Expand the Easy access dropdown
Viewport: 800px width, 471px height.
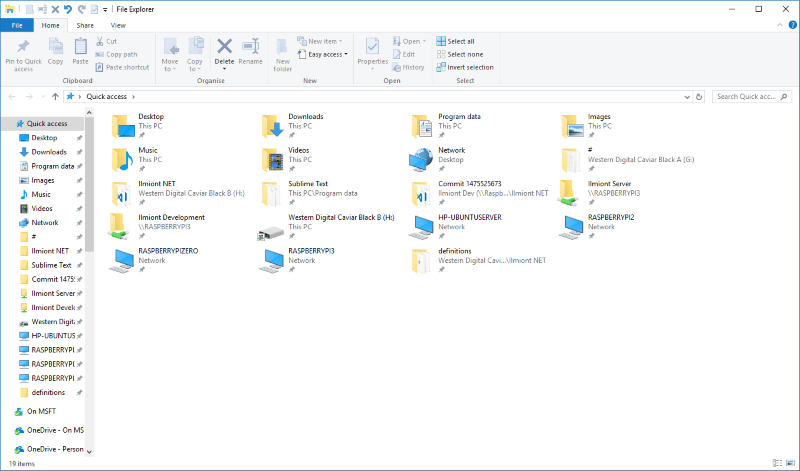(328, 54)
